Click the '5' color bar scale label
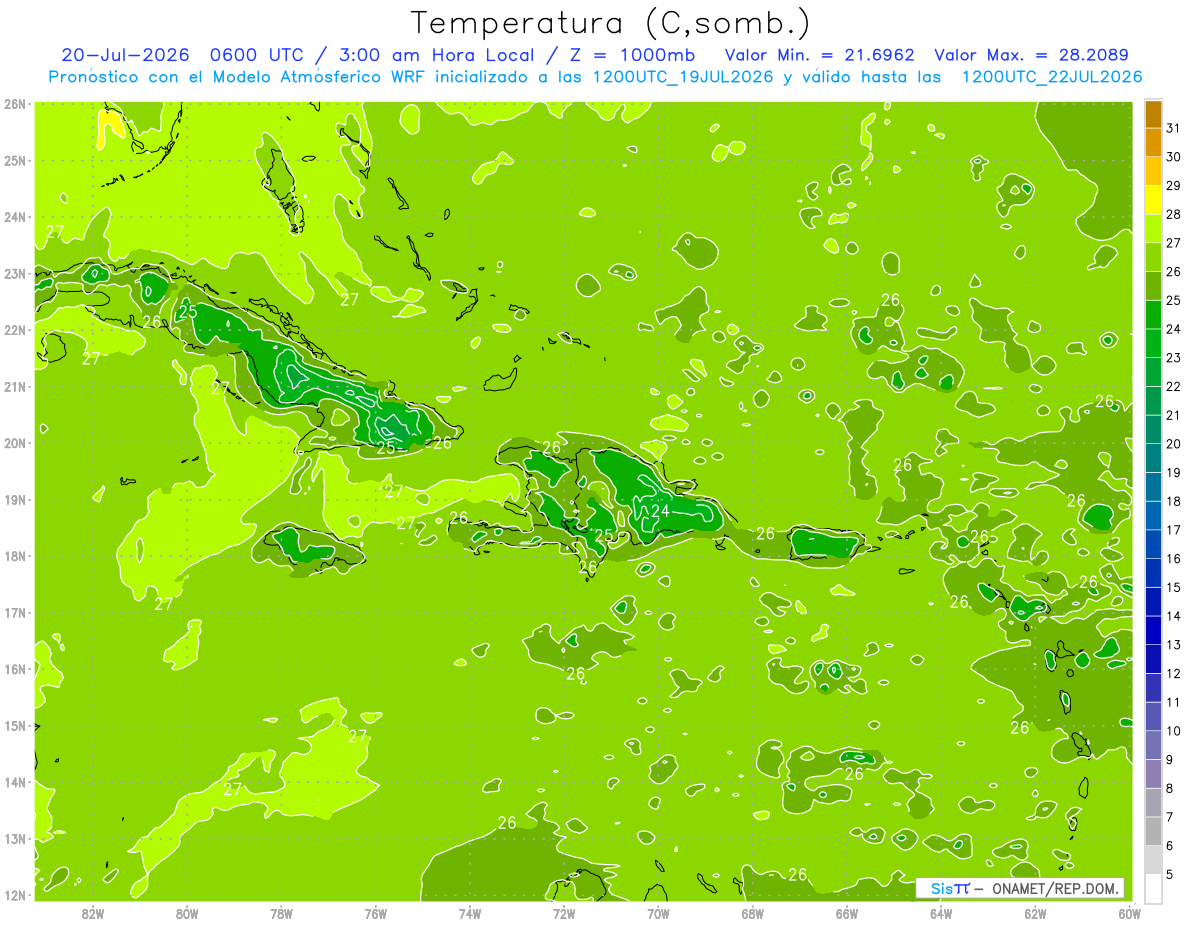The height and width of the screenshot is (927, 1200). (1169, 874)
